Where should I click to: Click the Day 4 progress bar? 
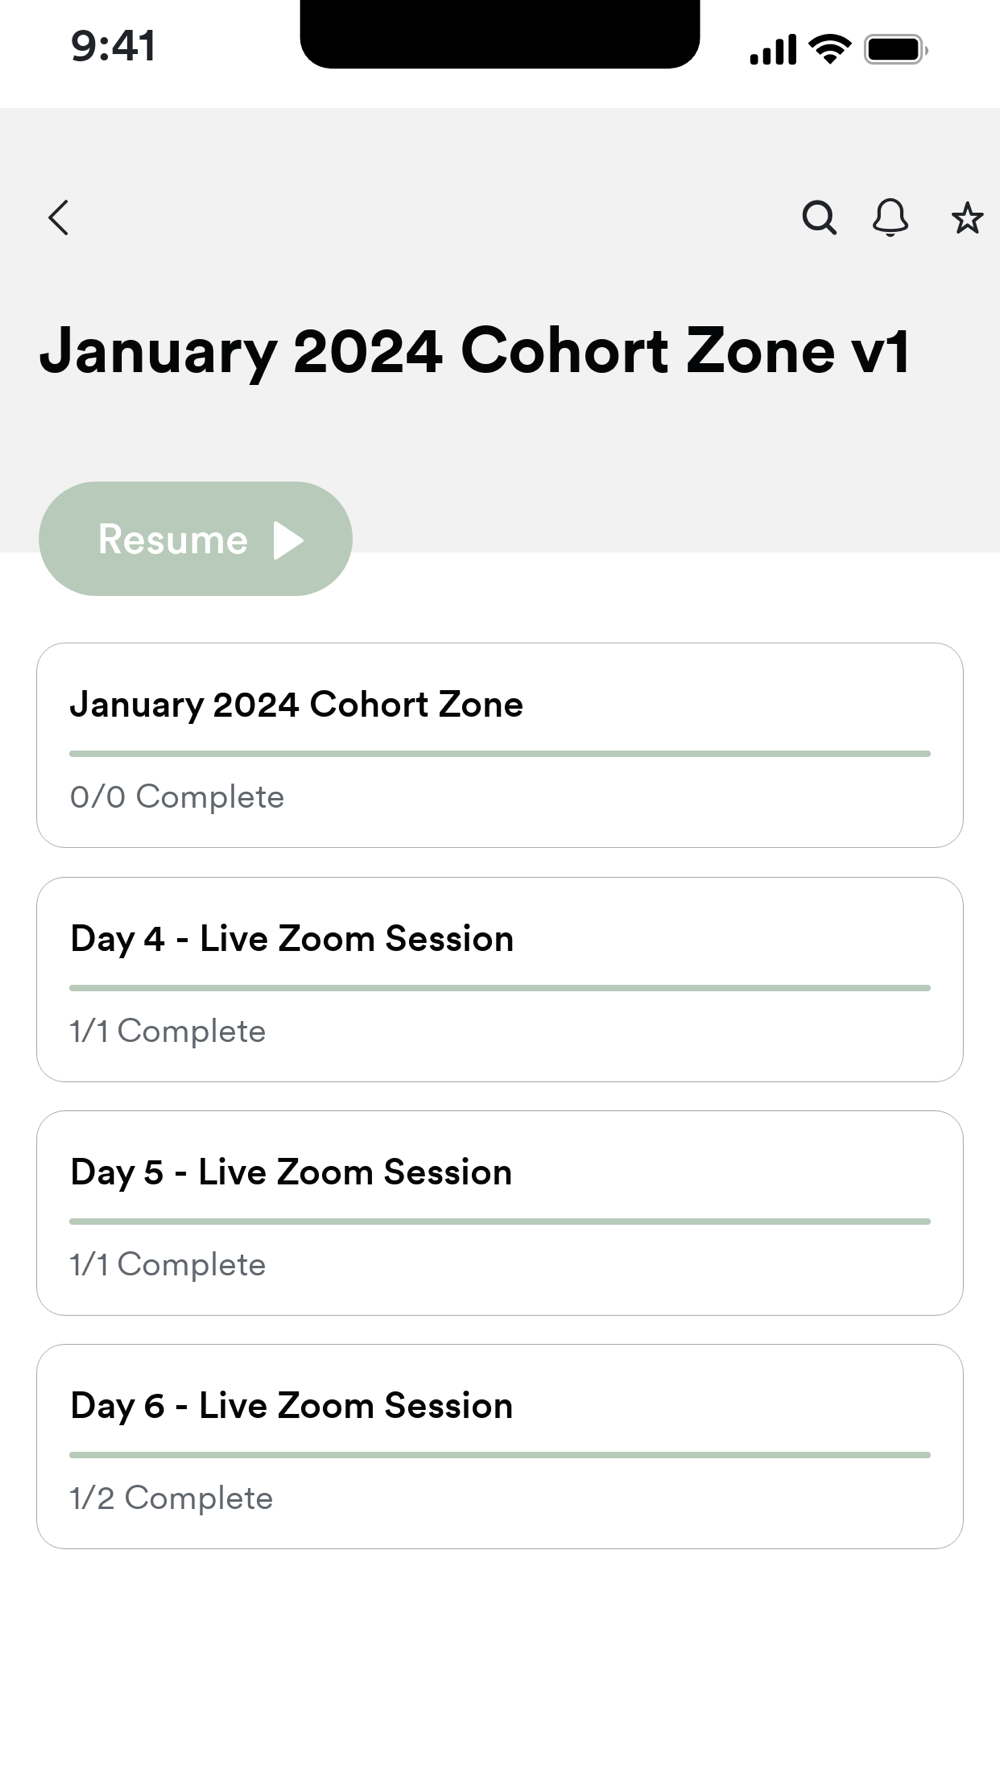pyautogui.click(x=500, y=988)
